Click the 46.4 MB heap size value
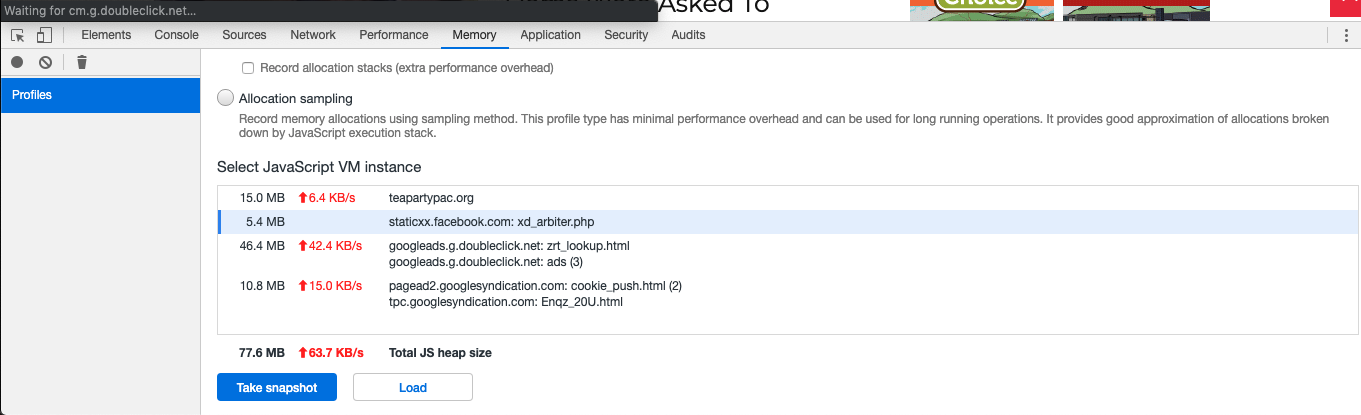This screenshot has height=415, width=1361. 262,246
